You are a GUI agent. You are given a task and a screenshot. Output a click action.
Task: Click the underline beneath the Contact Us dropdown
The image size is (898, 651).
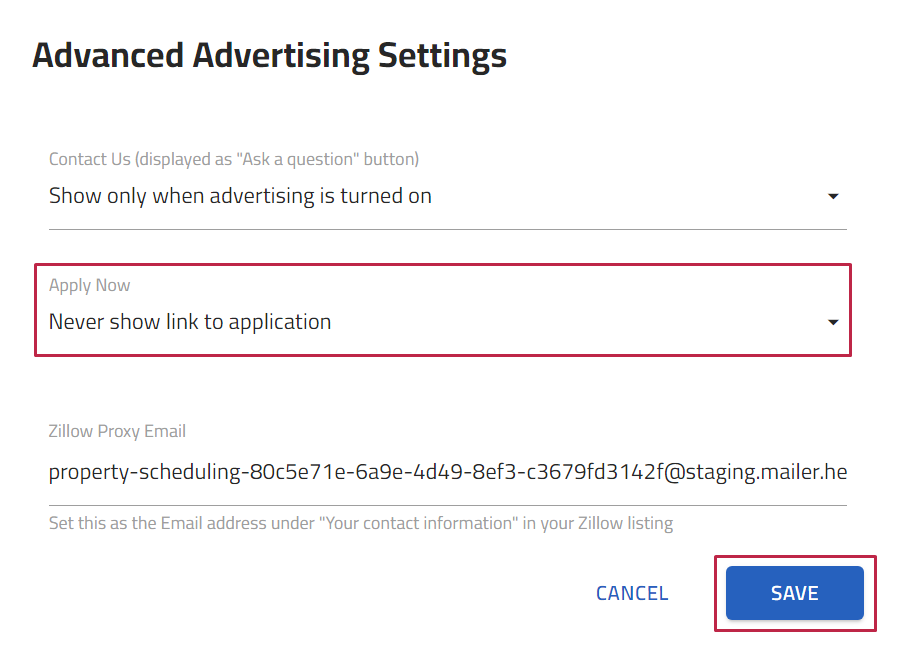[447, 229]
